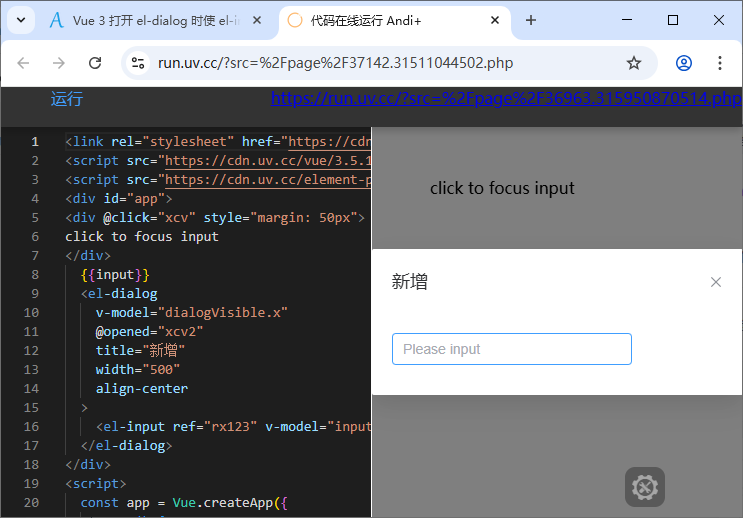
Task: Click line number 7 in the gutter
Action: (35, 255)
